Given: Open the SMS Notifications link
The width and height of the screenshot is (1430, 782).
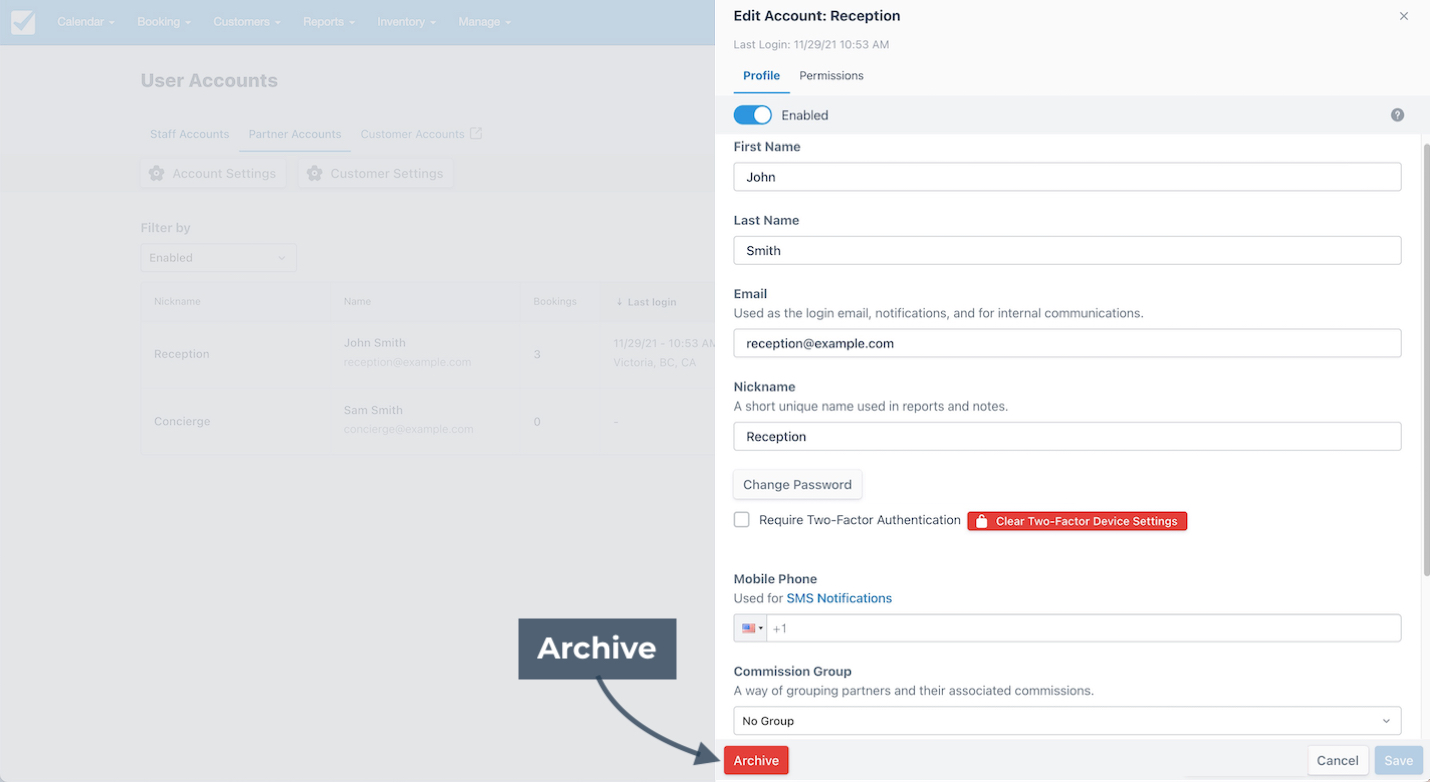Looking at the screenshot, I should [x=839, y=598].
